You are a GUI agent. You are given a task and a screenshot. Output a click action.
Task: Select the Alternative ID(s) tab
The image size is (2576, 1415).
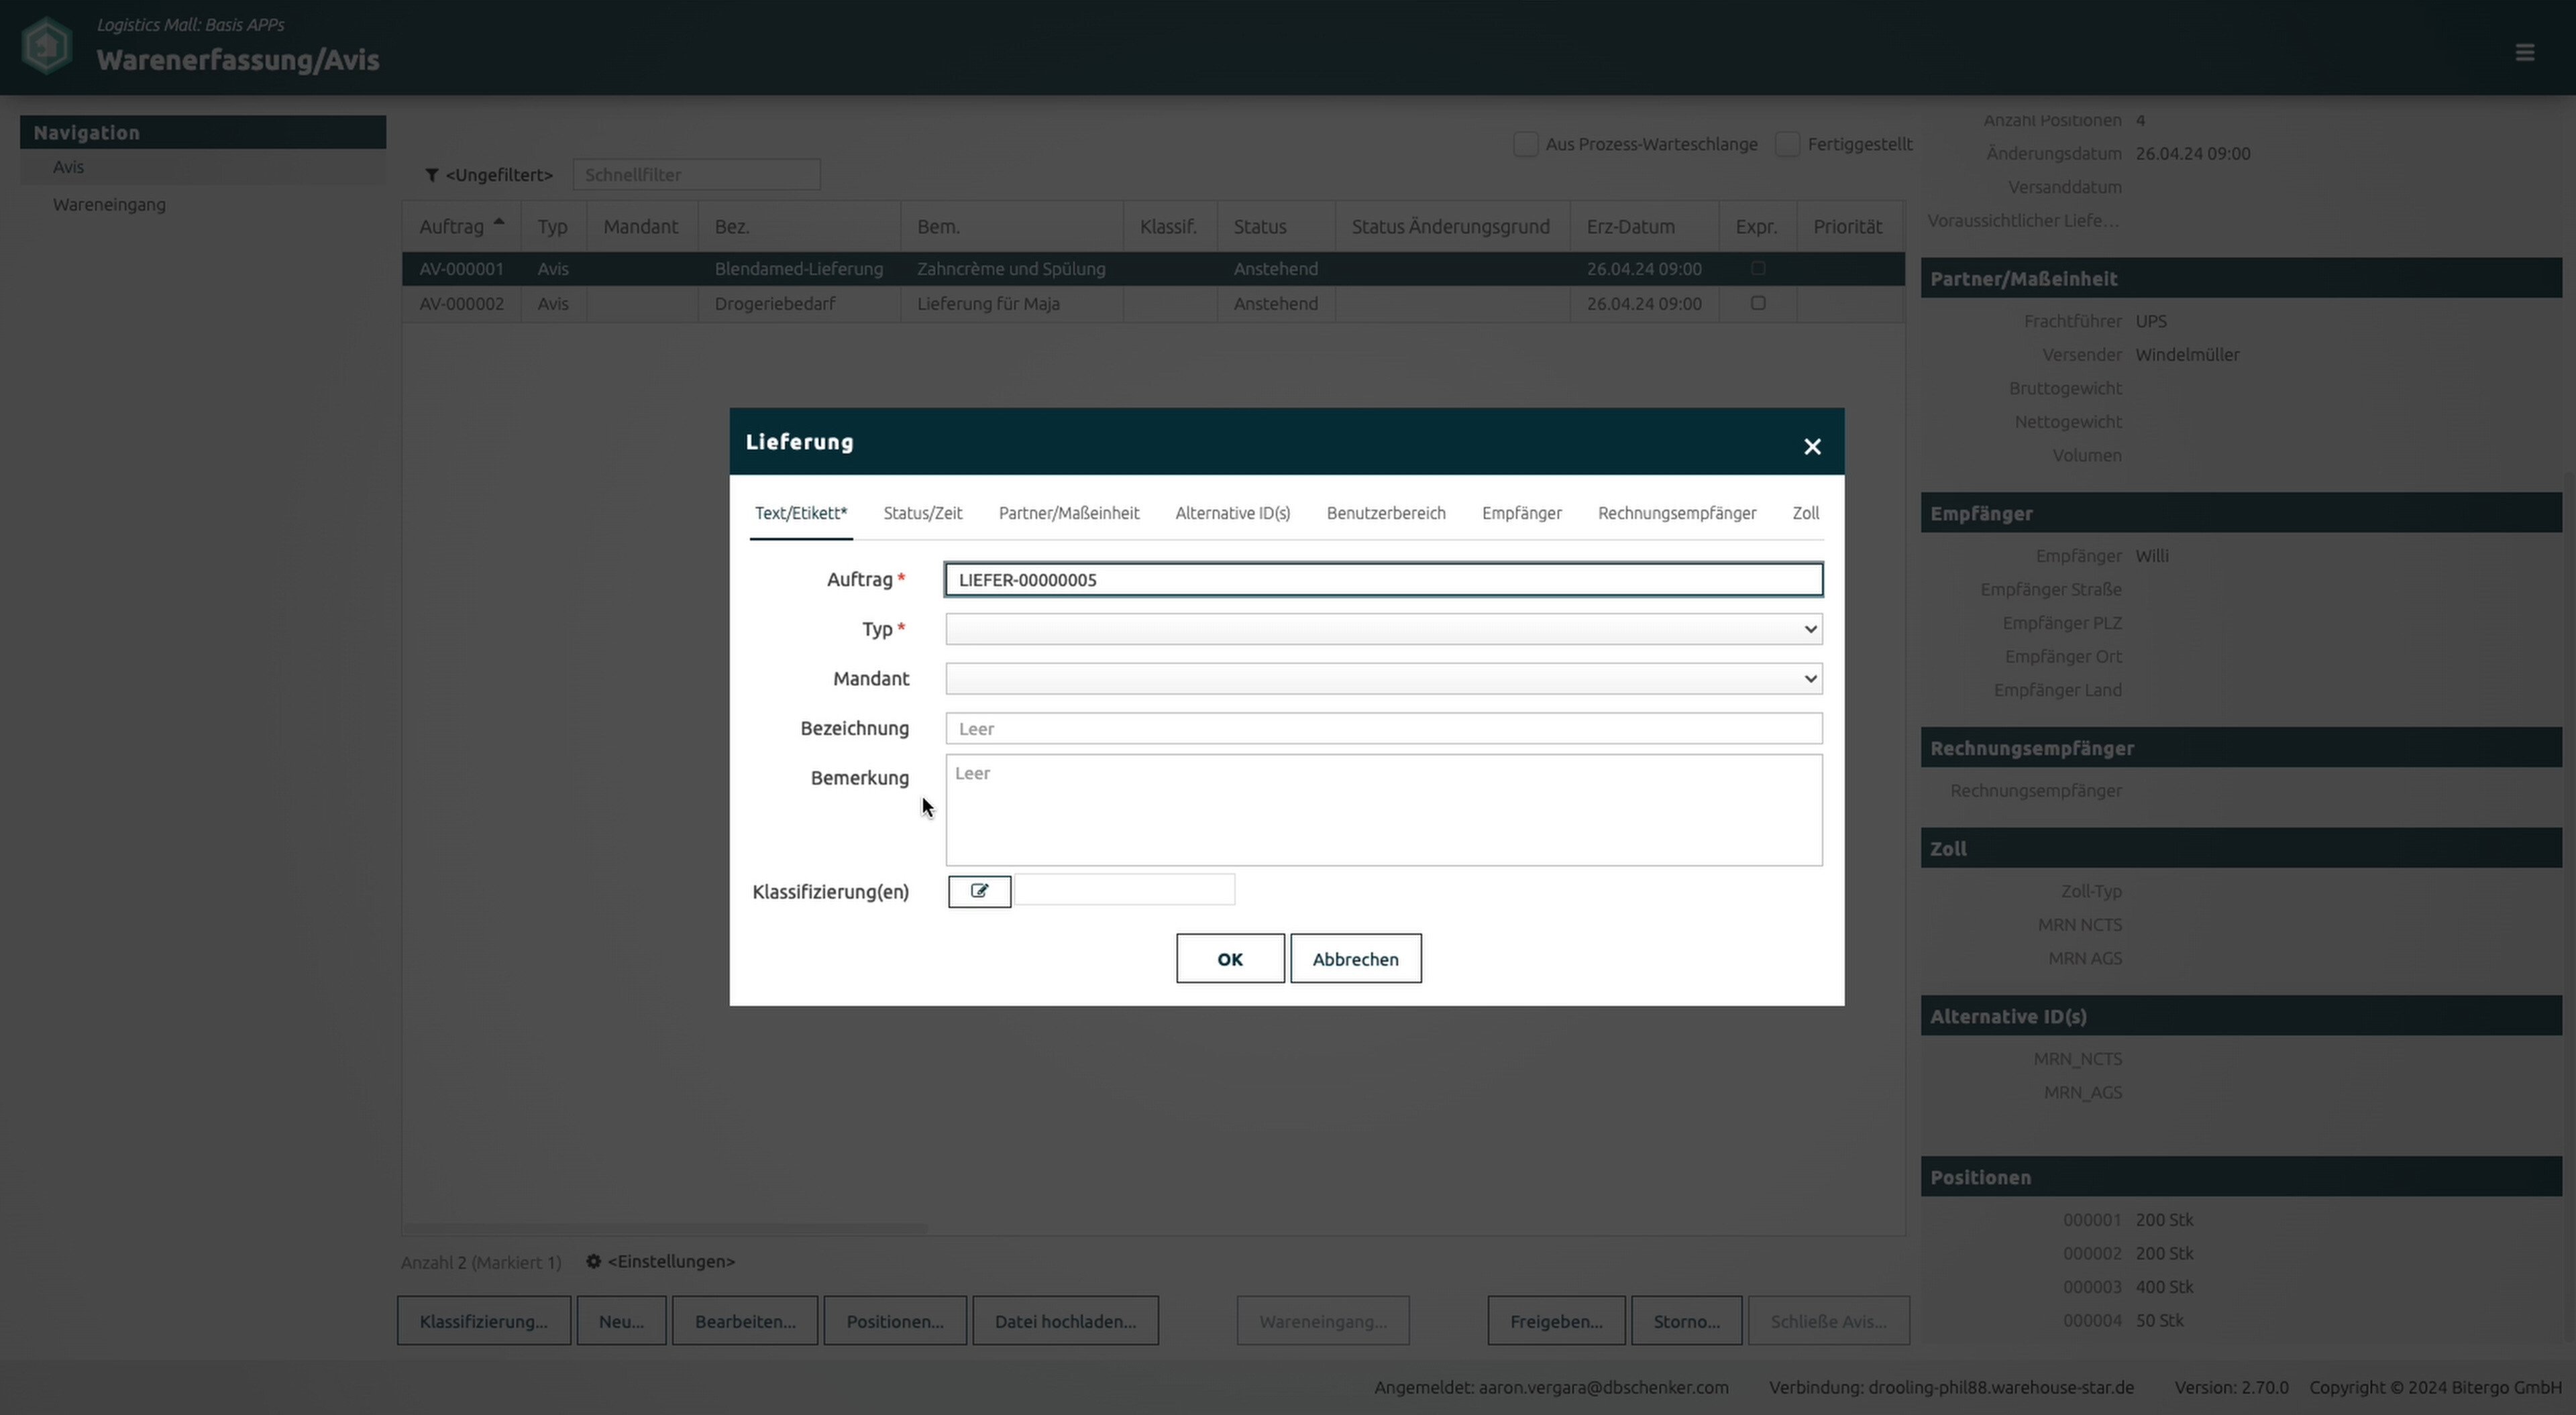(1233, 513)
